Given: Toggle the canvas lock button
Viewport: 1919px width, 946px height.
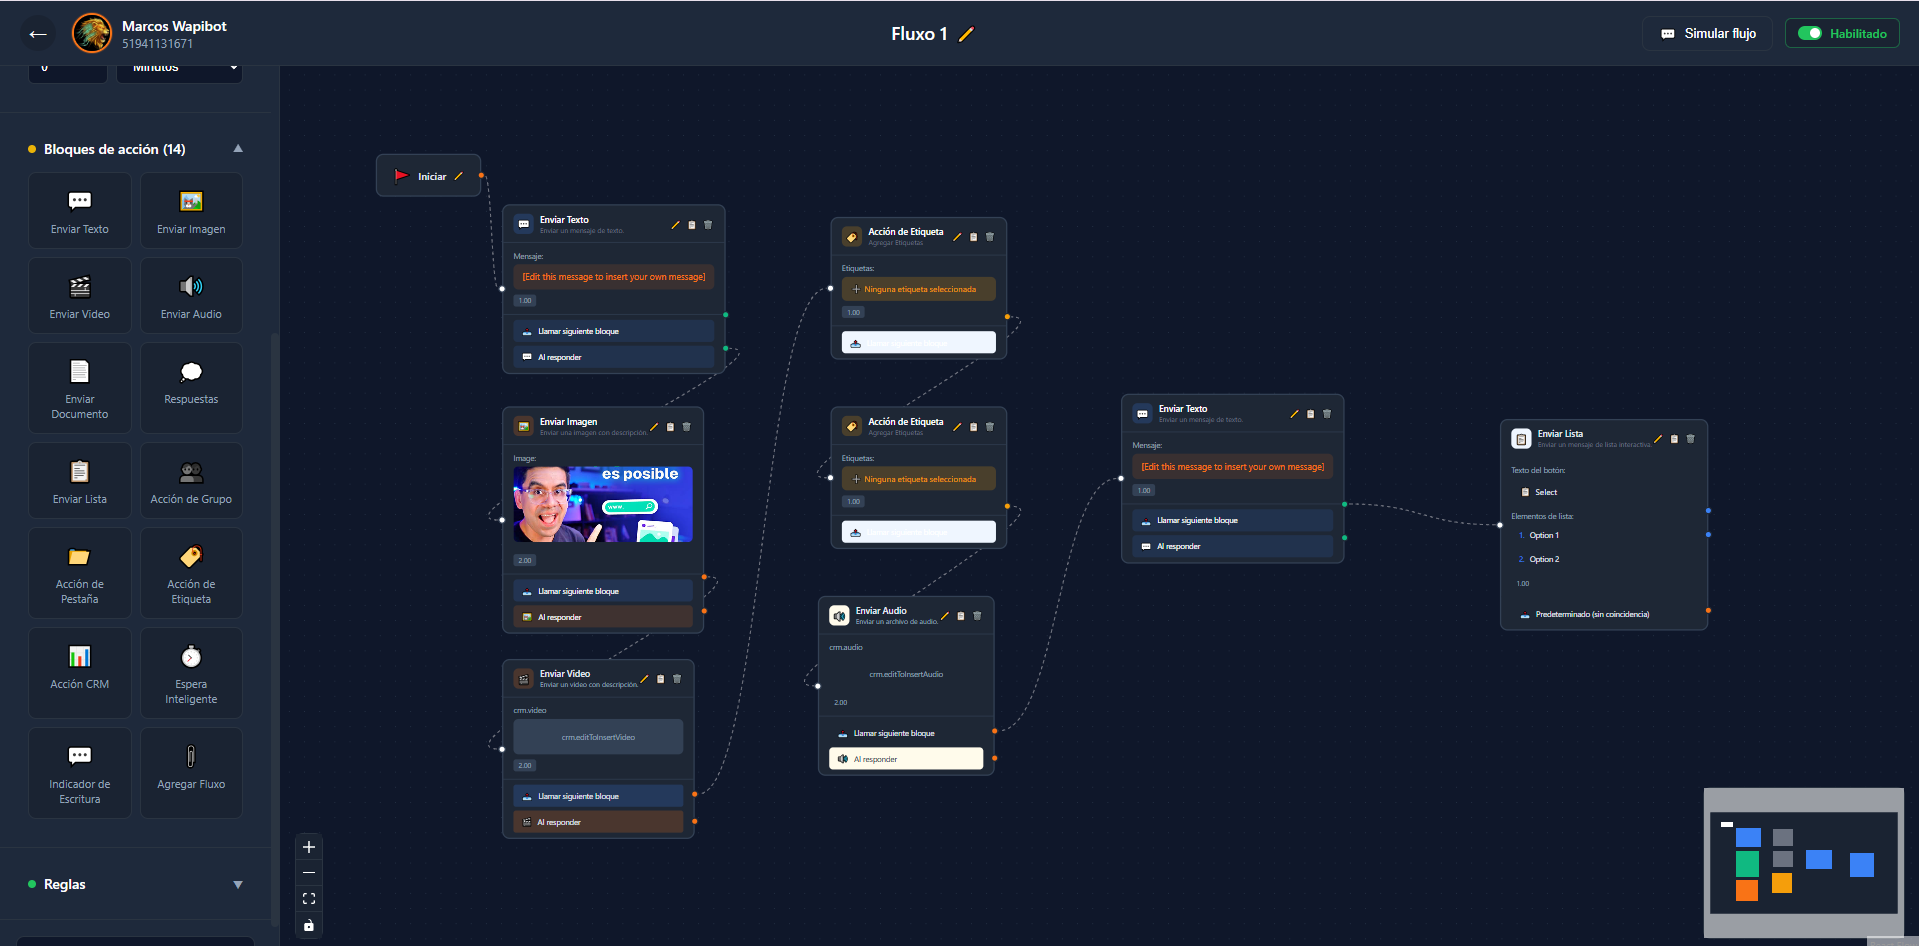Looking at the screenshot, I should point(309,925).
